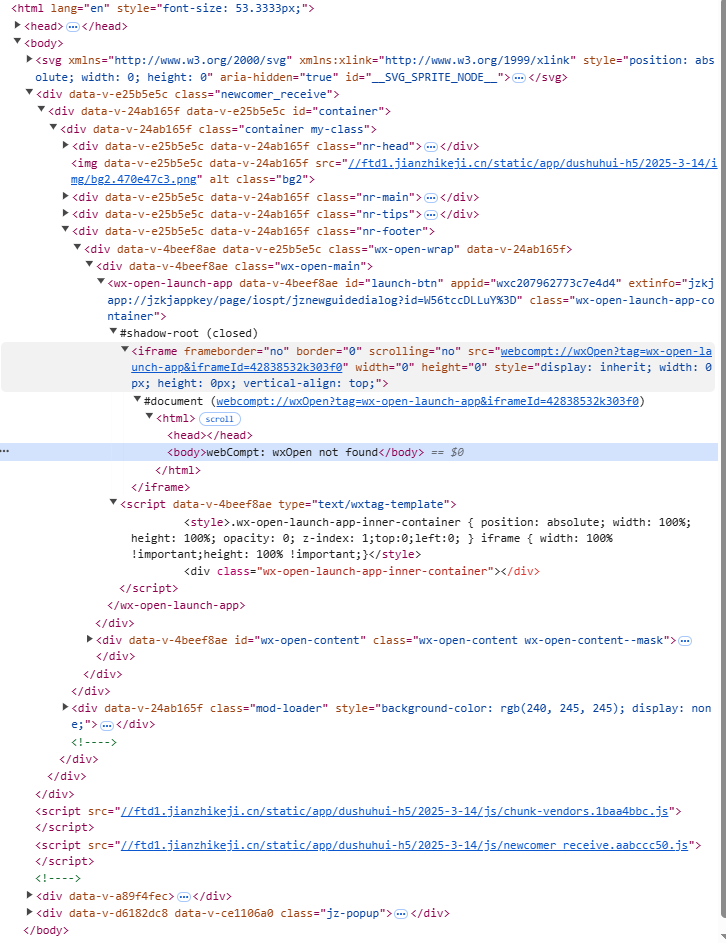Collapse the html node inside the iframe
Image resolution: width=726 pixels, height=943 pixels.
[149, 417]
